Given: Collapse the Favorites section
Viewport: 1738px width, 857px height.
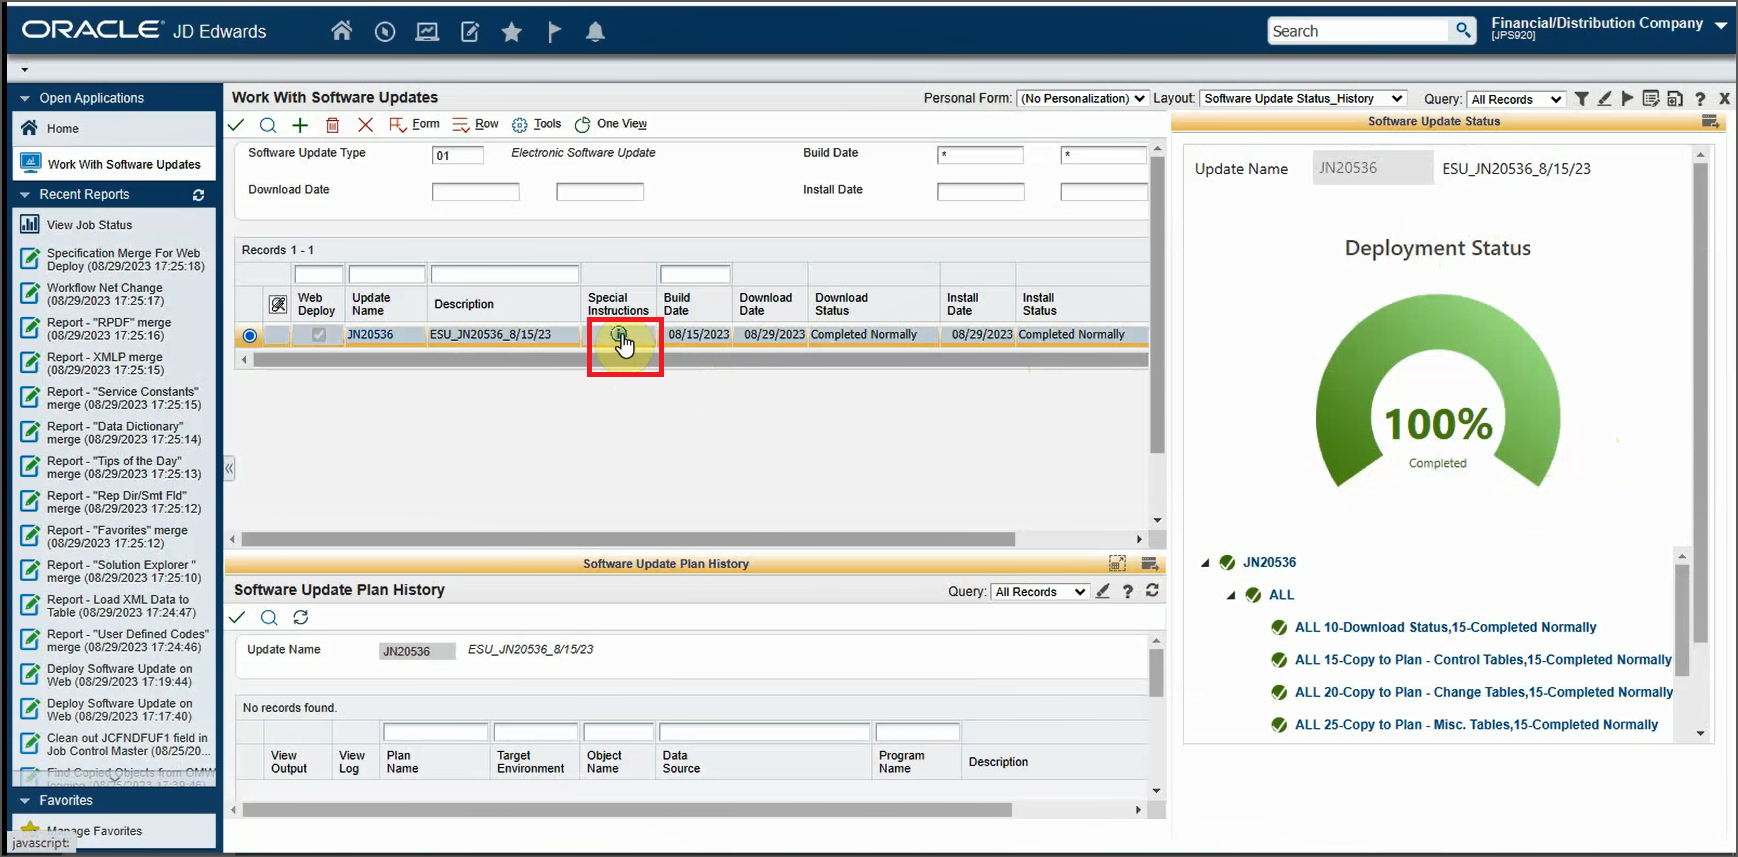Looking at the screenshot, I should coord(25,801).
